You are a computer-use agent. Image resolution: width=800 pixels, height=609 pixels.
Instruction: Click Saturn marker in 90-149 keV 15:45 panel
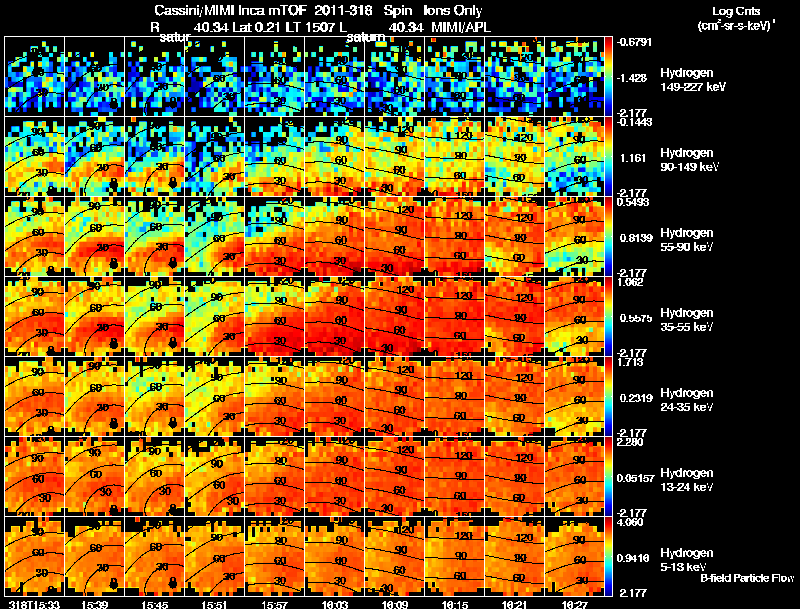click(x=172, y=183)
